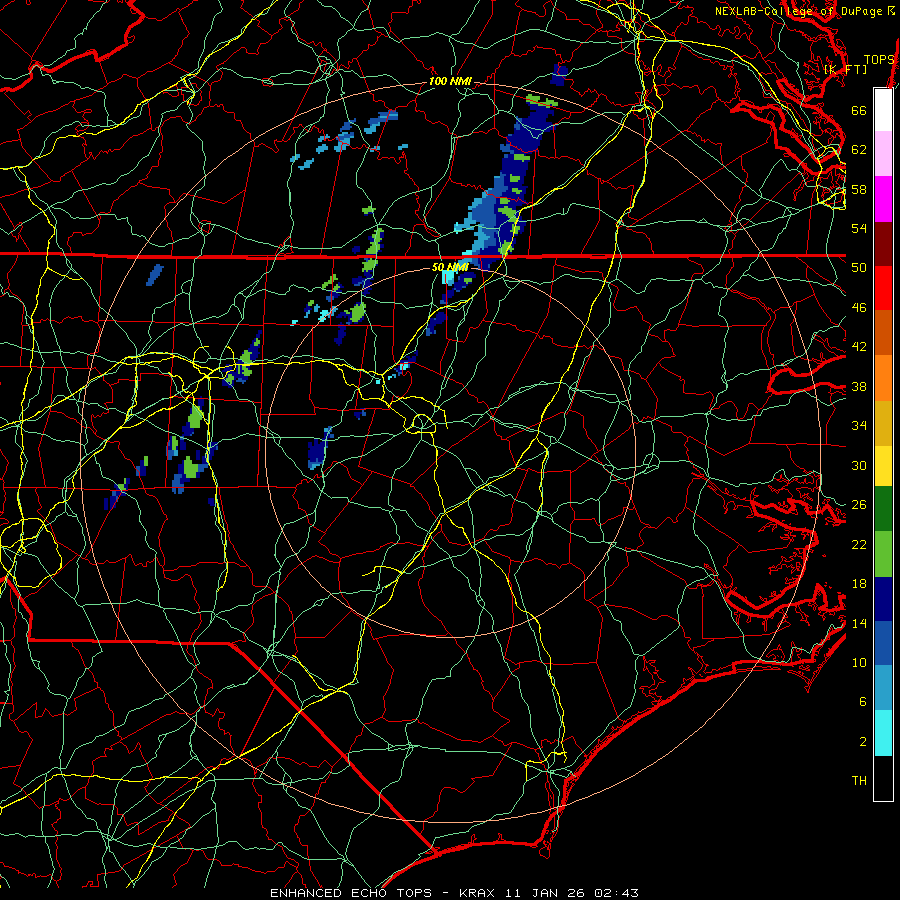900x900 pixels.
Task: Click the black TH swatch in the color scale
Action: (883, 778)
